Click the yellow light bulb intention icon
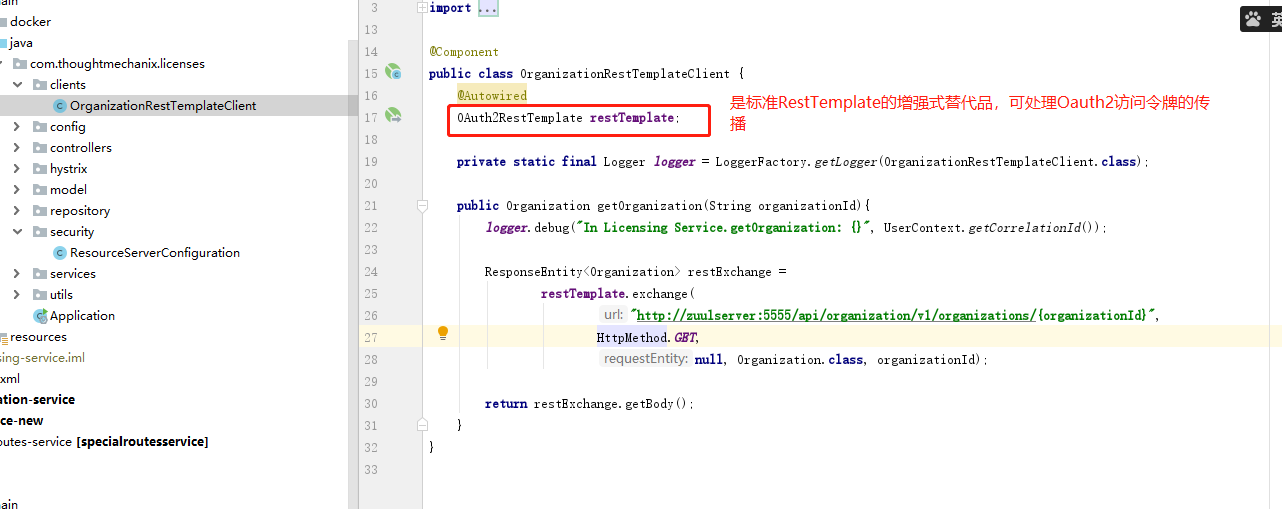Screen dimensions: 1282x509 (x=443, y=334)
